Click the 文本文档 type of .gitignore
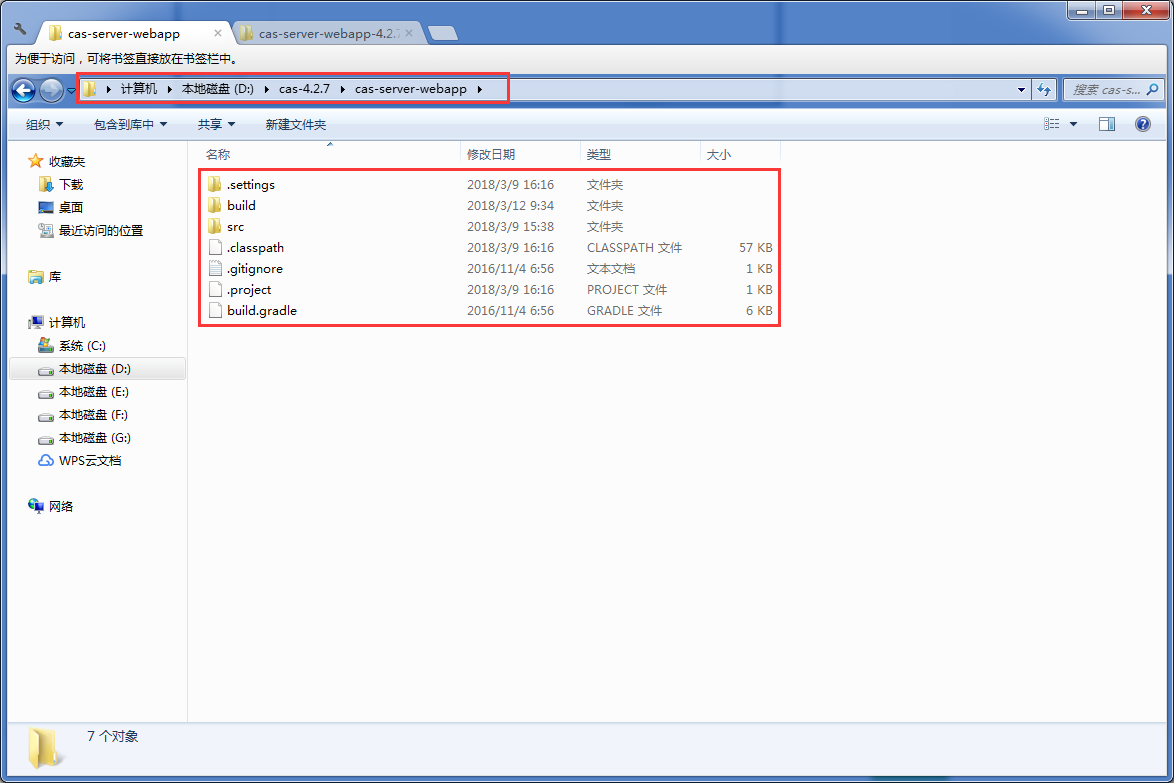The image size is (1174, 783). pos(611,268)
